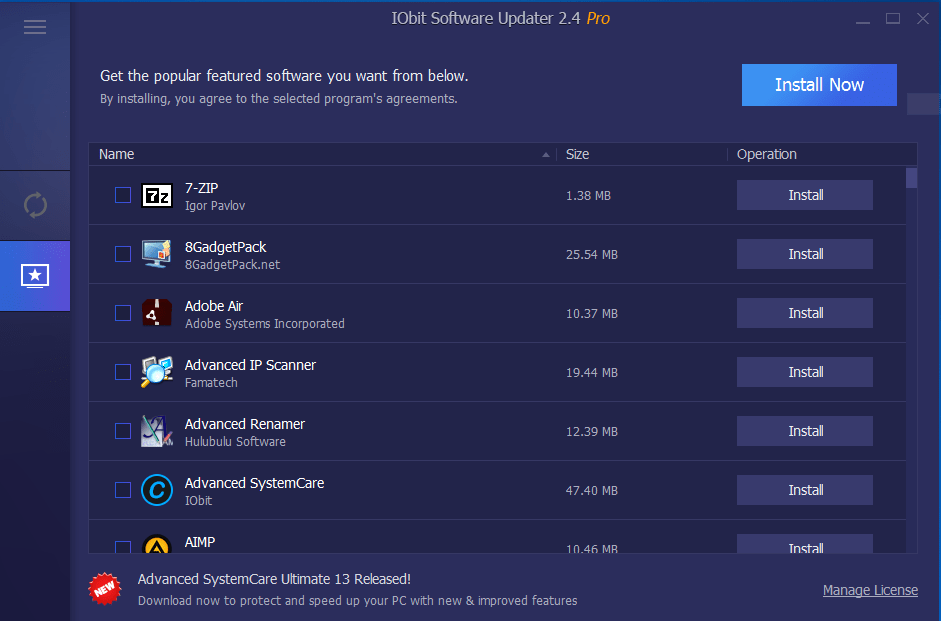Image resolution: width=941 pixels, height=621 pixels.
Task: Click the 8GadgetPack gadget icon
Action: click(x=157, y=254)
